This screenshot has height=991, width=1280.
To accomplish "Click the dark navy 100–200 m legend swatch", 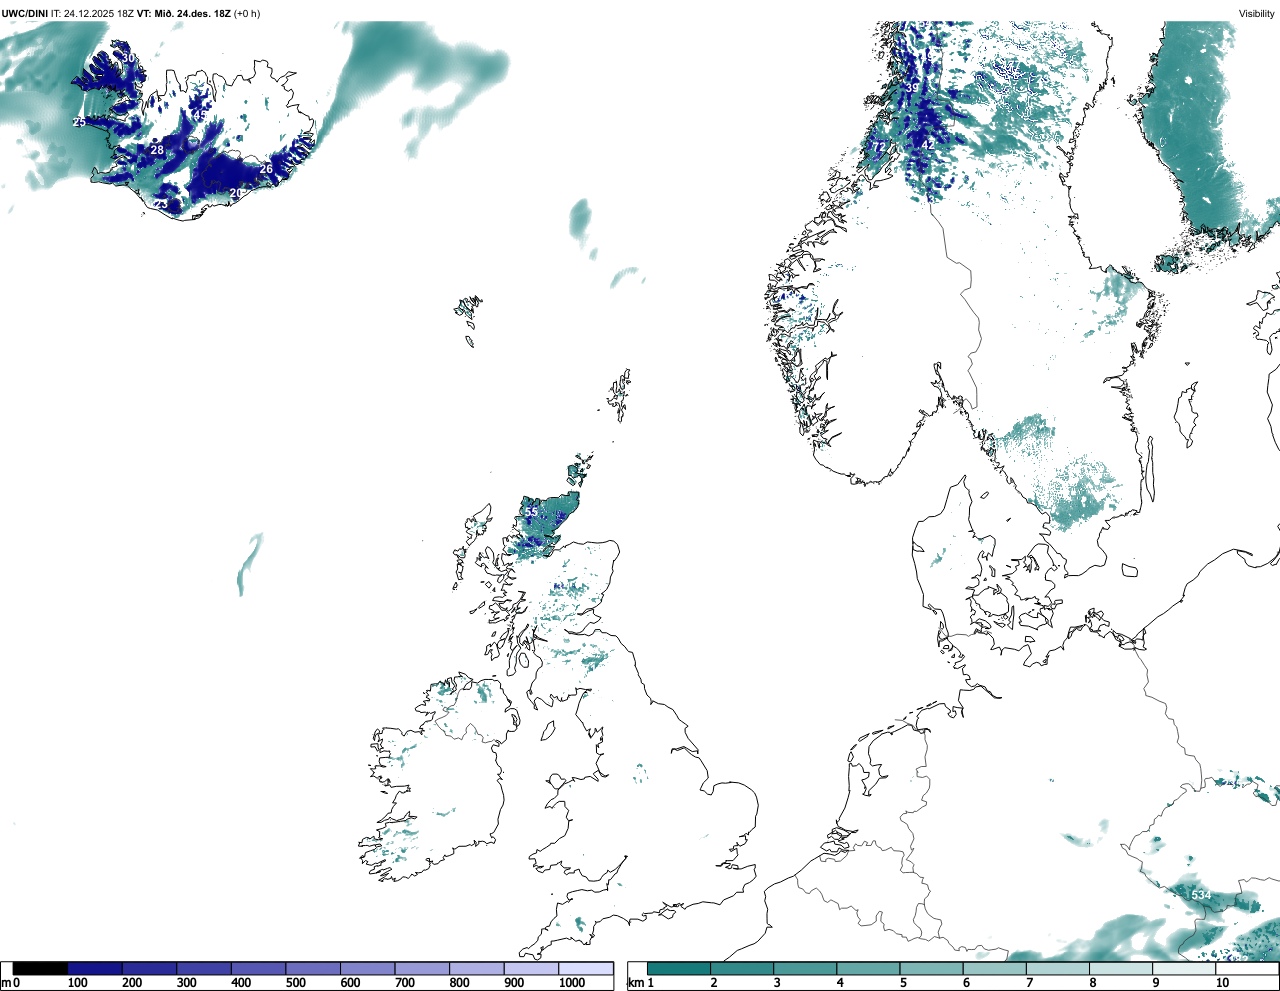I will coord(95,968).
